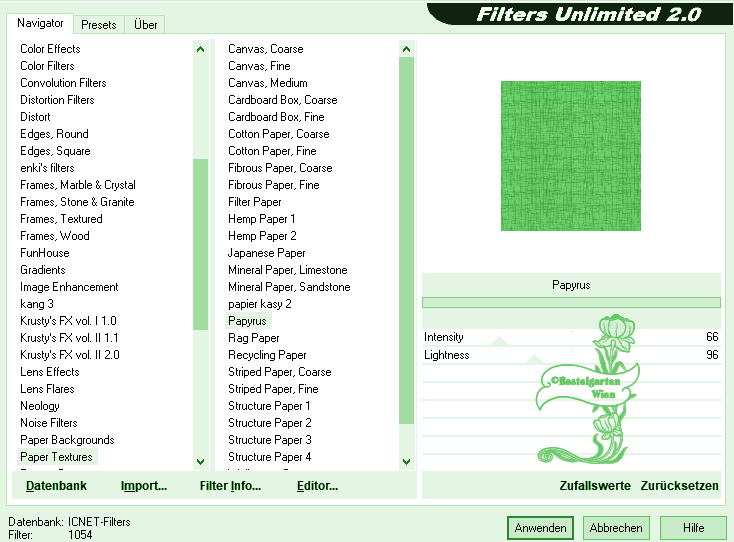Choose Canvas, Coarse filter
The height and width of the screenshot is (542, 734).
[x=266, y=49]
